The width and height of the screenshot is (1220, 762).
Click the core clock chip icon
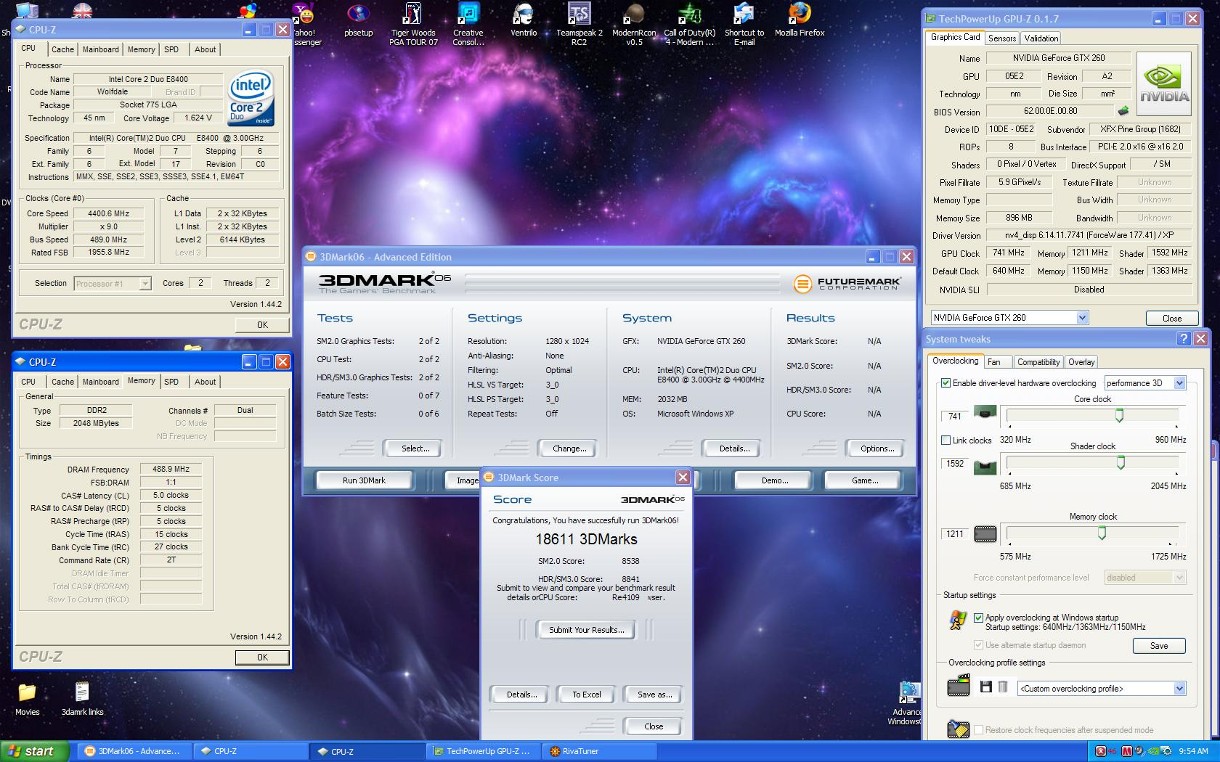(984, 413)
